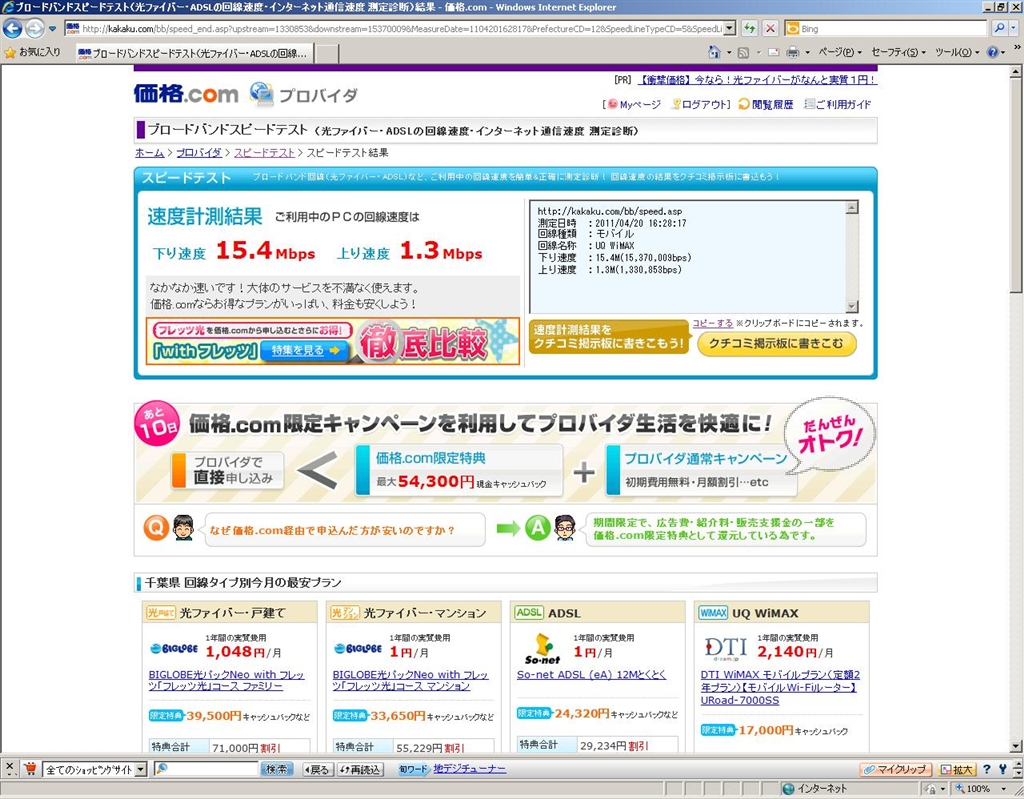Image resolution: width=1024 pixels, height=799 pixels.
Task: Go to ホーム breadcrumb link
Action: [150, 152]
